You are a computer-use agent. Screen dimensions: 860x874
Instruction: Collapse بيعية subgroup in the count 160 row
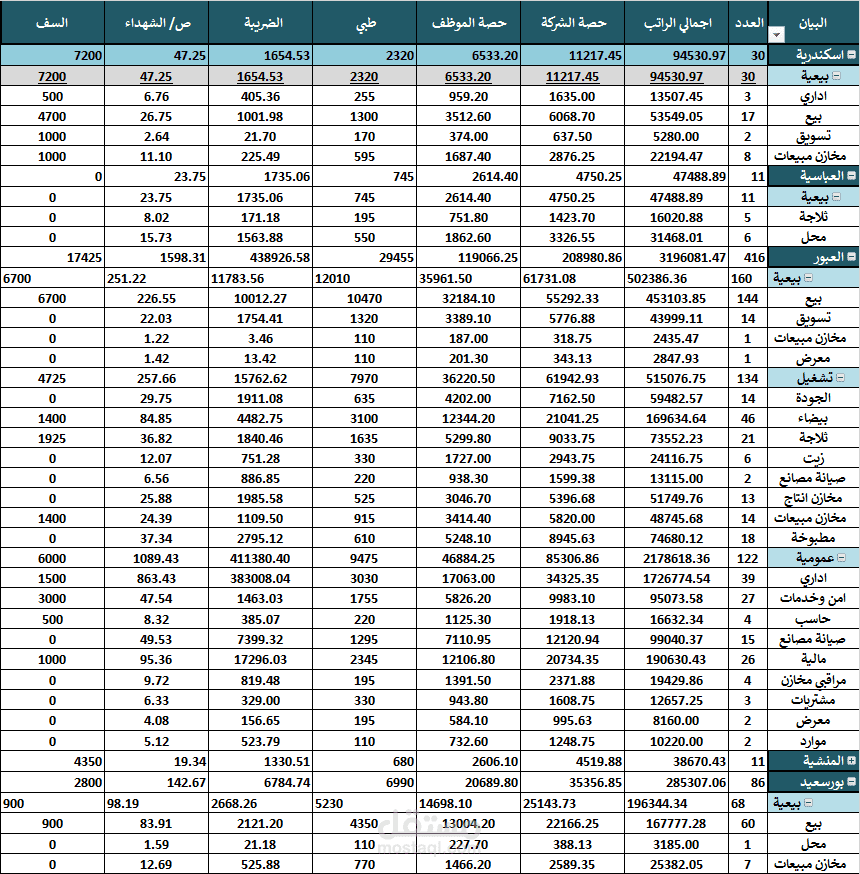[x=808, y=277]
